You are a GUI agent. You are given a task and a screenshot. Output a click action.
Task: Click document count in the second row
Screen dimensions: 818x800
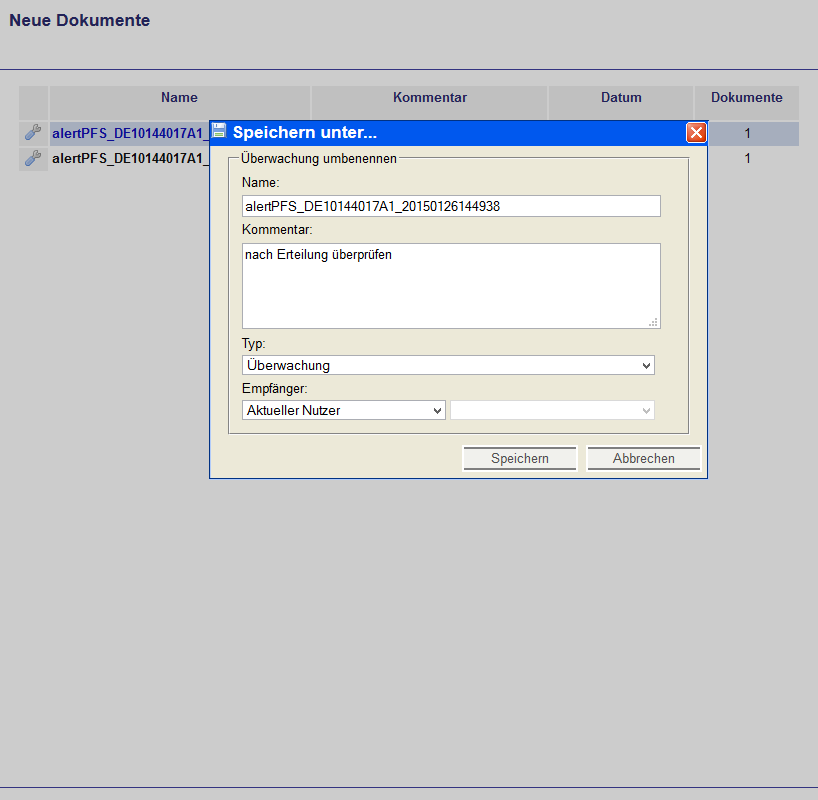(x=747, y=158)
